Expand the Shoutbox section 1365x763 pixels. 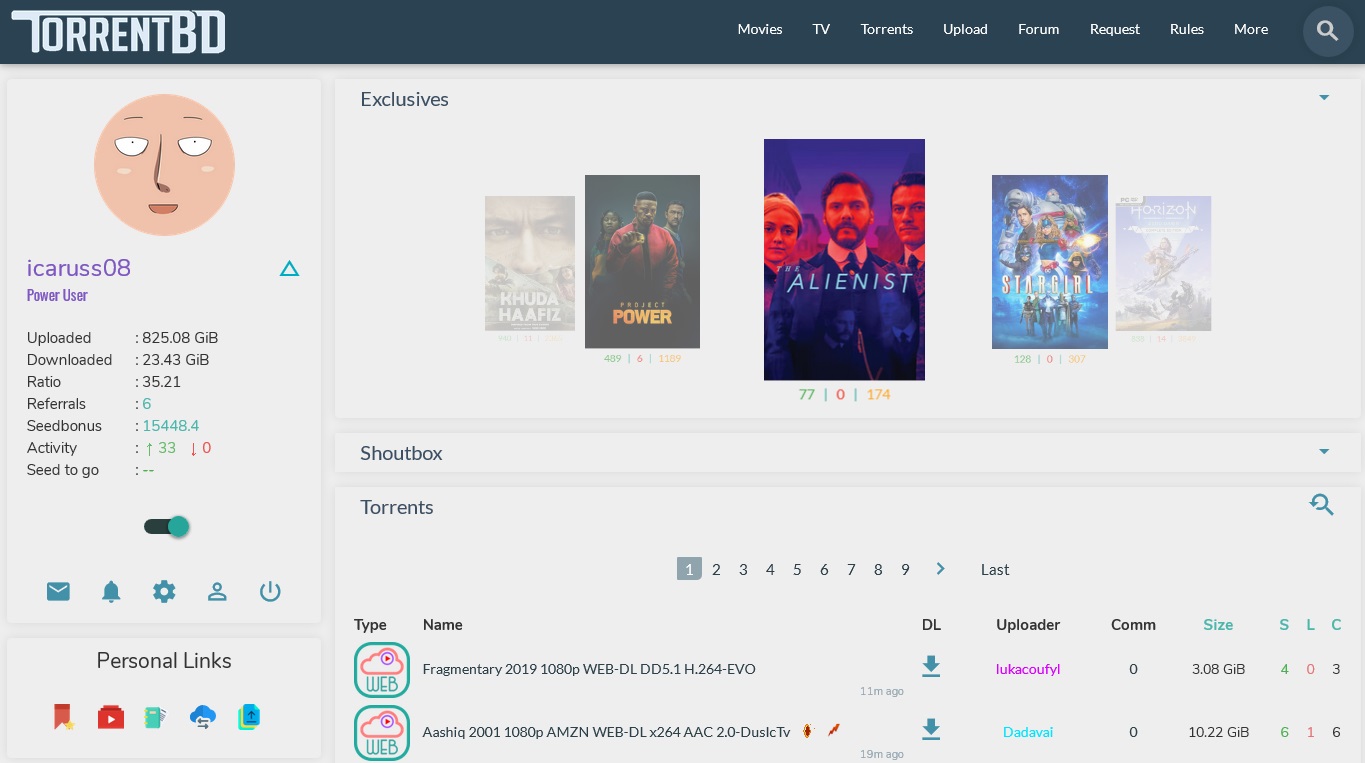(1323, 451)
